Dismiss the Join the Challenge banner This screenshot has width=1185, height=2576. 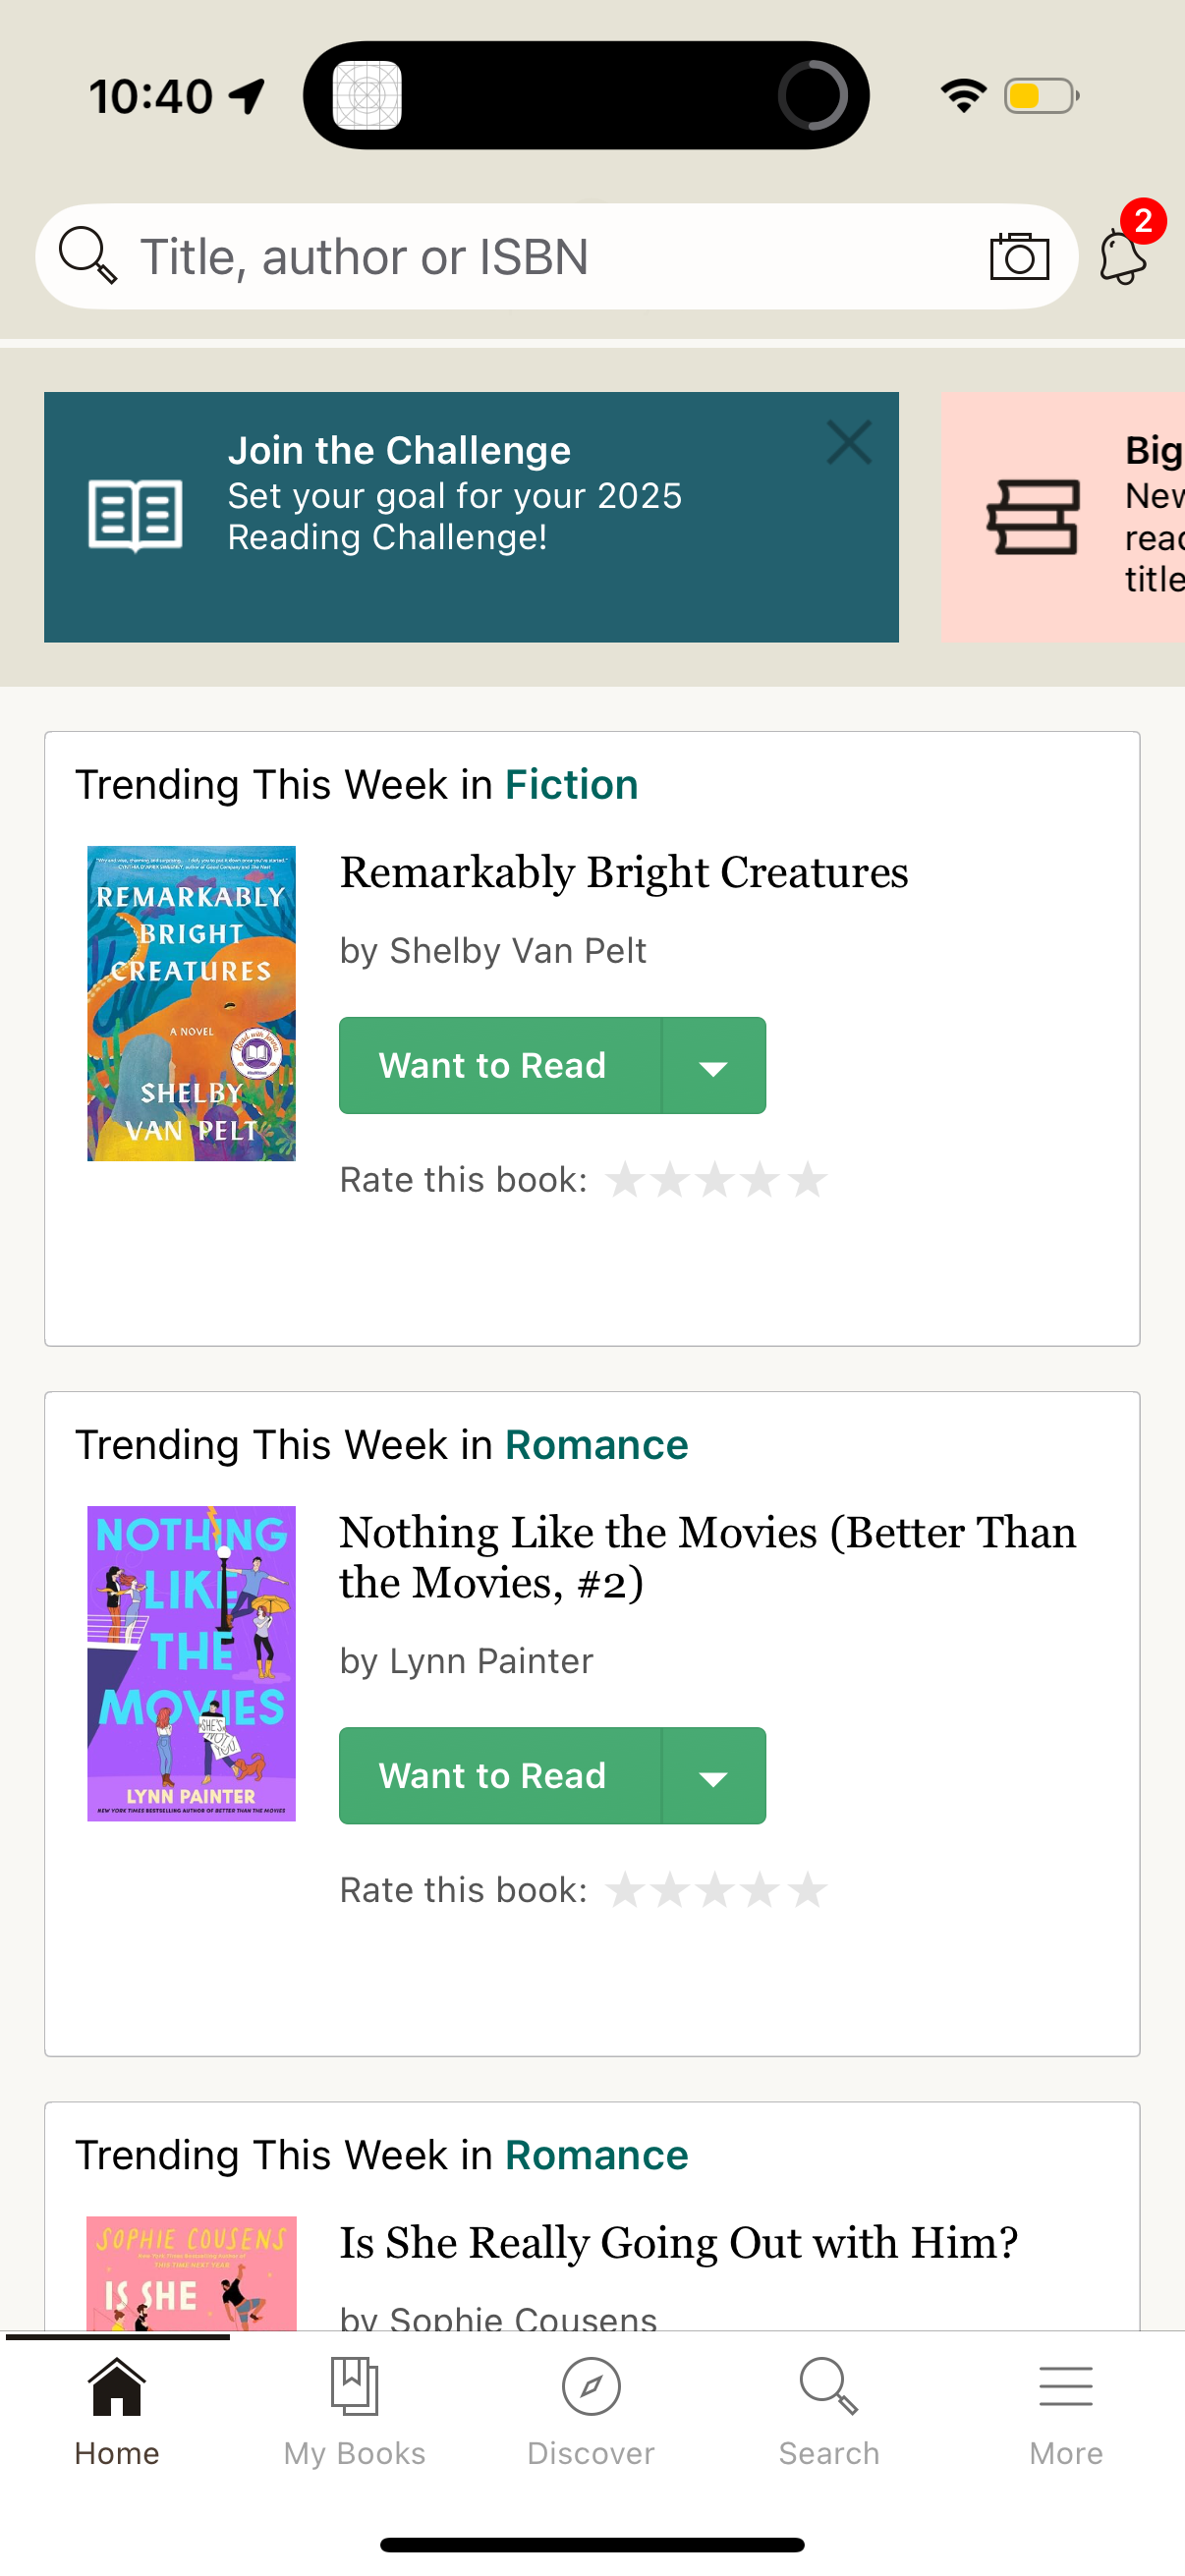(849, 443)
